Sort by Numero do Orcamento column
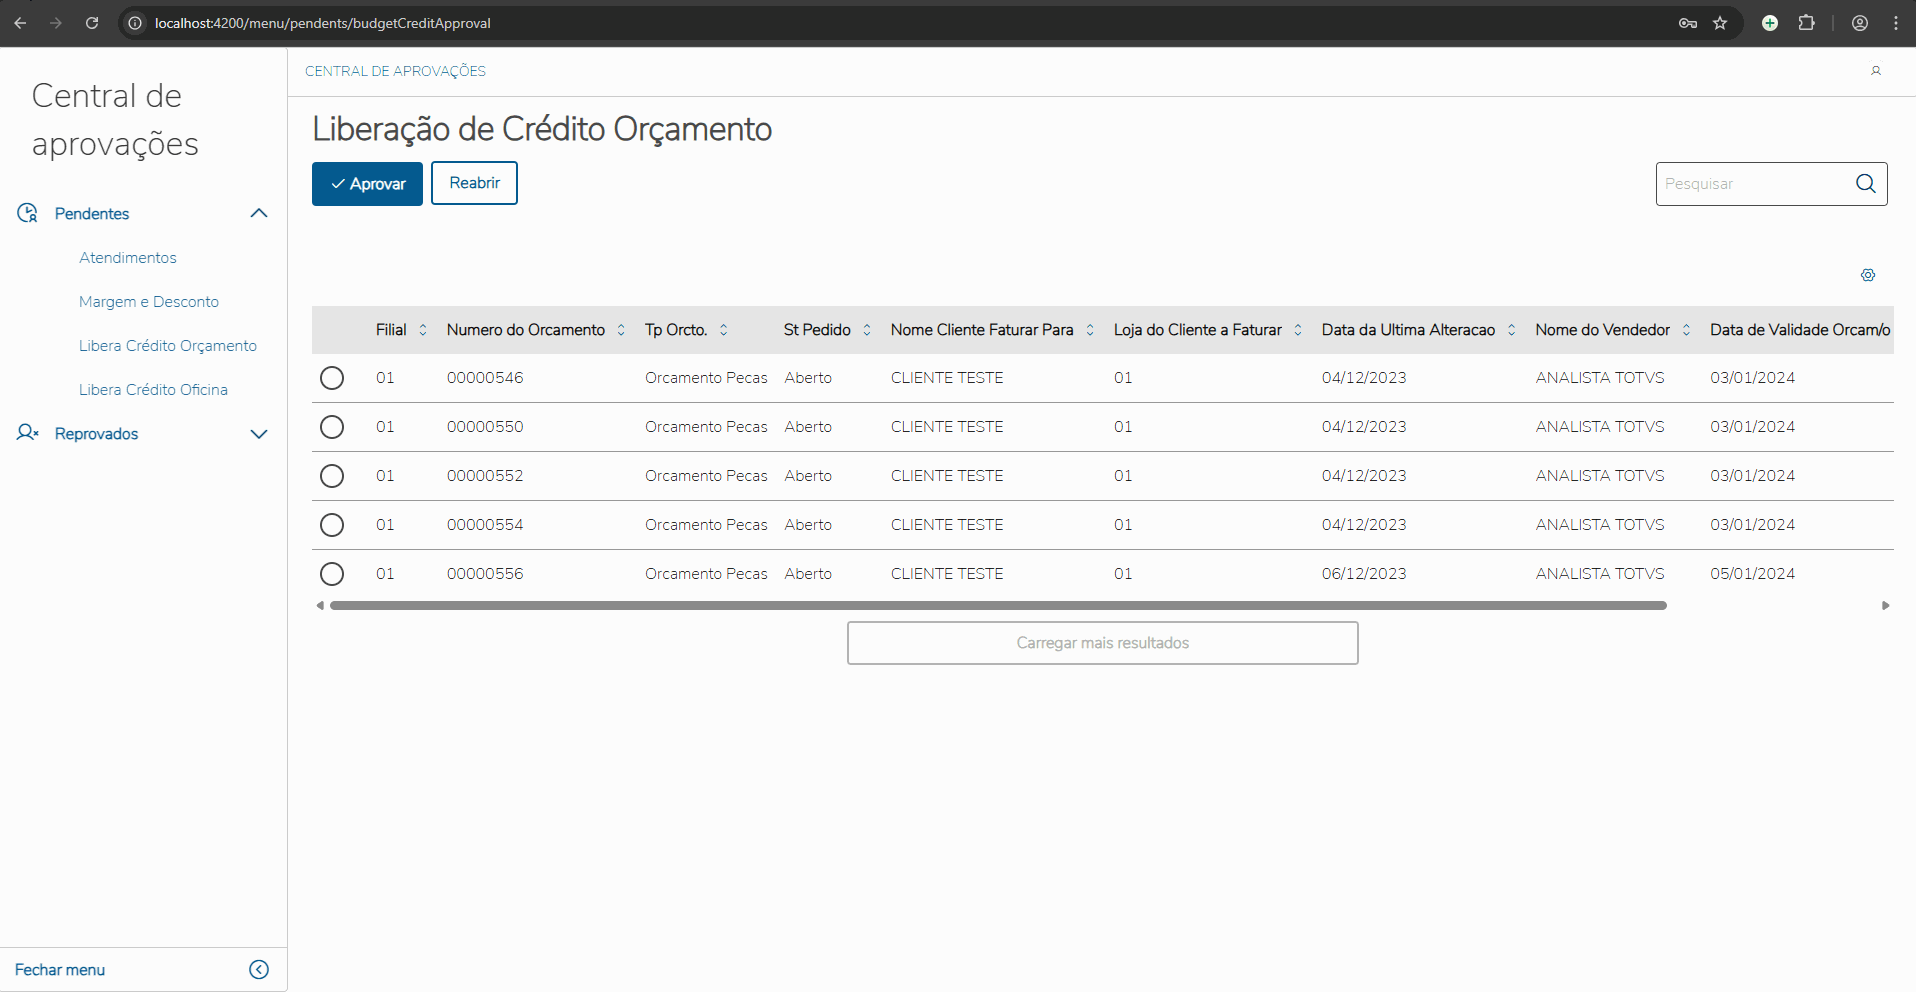This screenshot has width=1916, height=992. tap(621, 330)
